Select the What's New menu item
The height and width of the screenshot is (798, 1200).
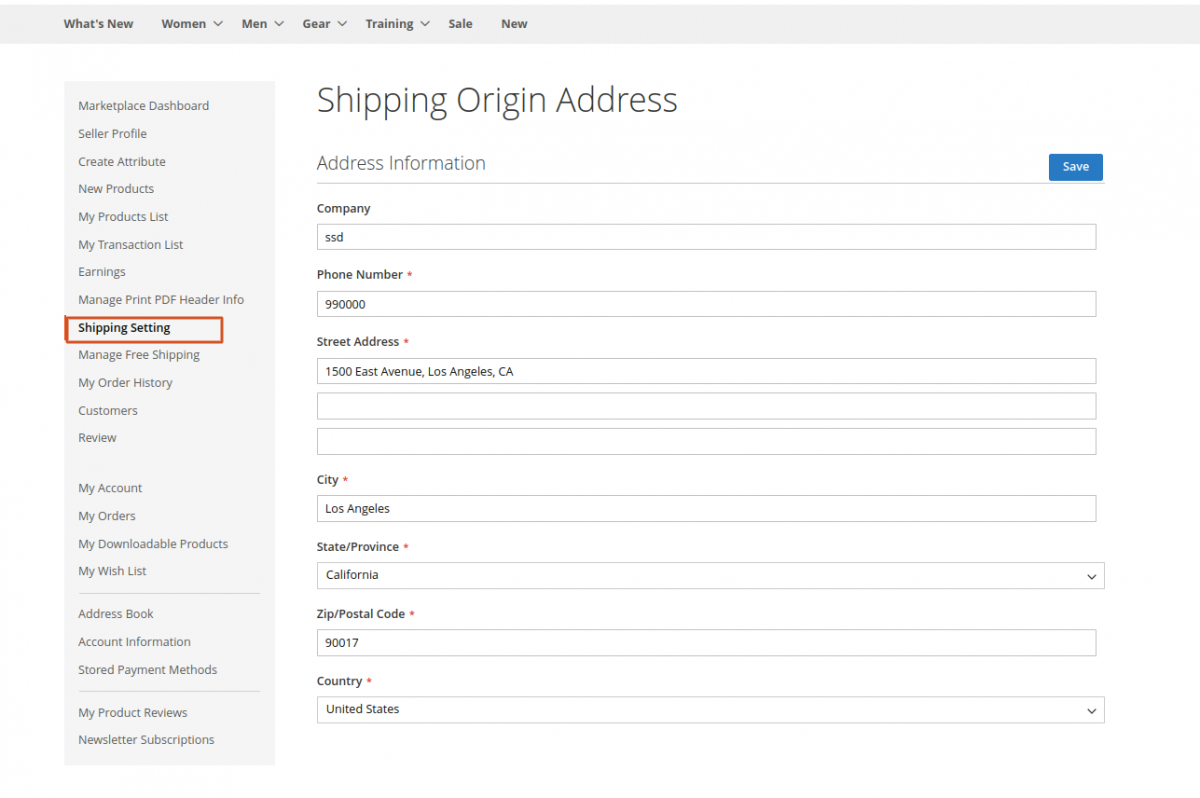[x=98, y=23]
